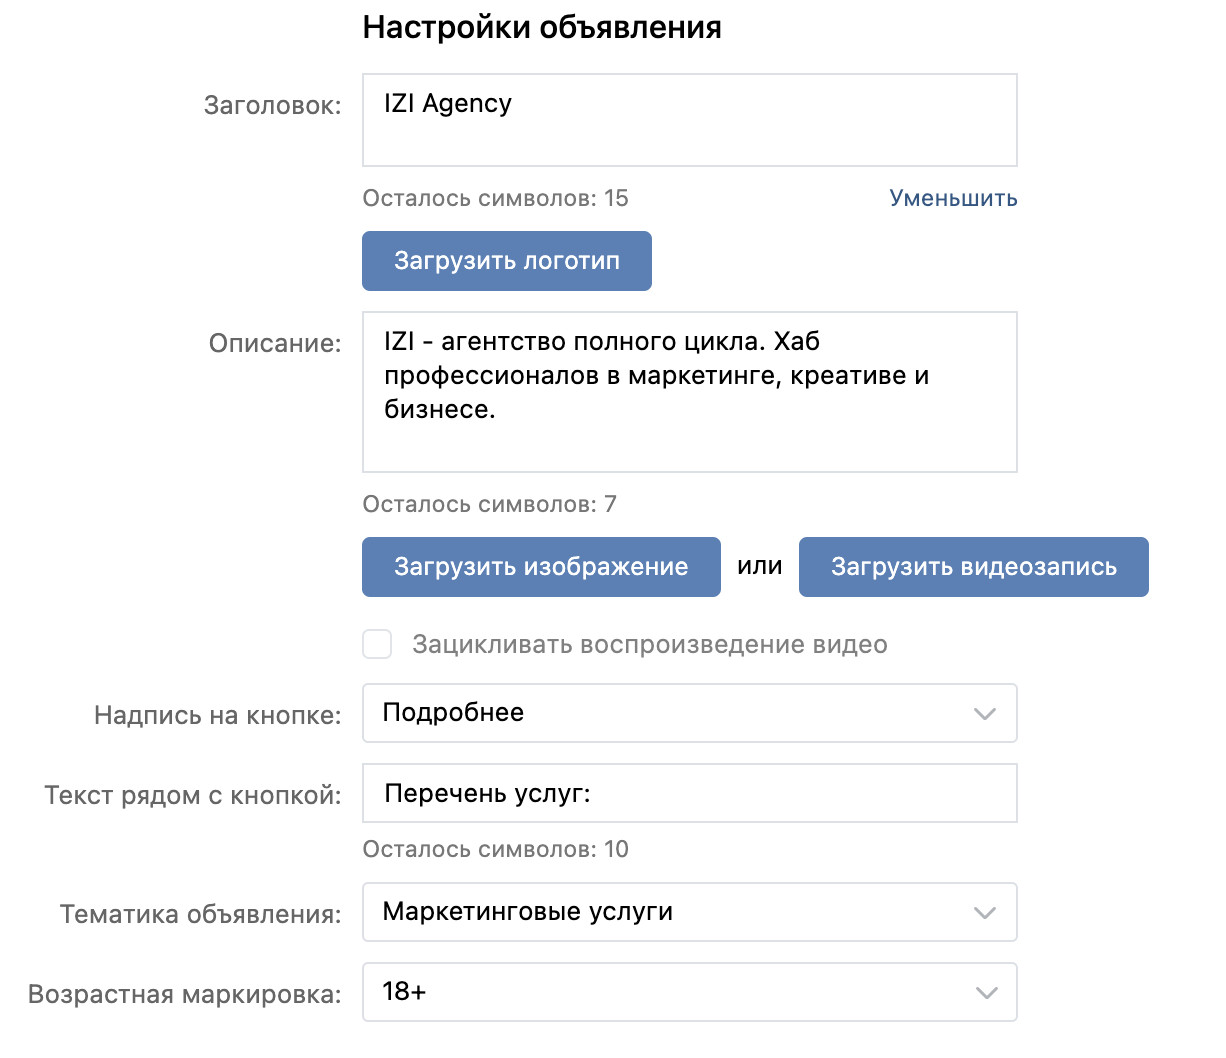The width and height of the screenshot is (1226, 1058).
Task: Click the Уменьшить link
Action: pos(953,198)
